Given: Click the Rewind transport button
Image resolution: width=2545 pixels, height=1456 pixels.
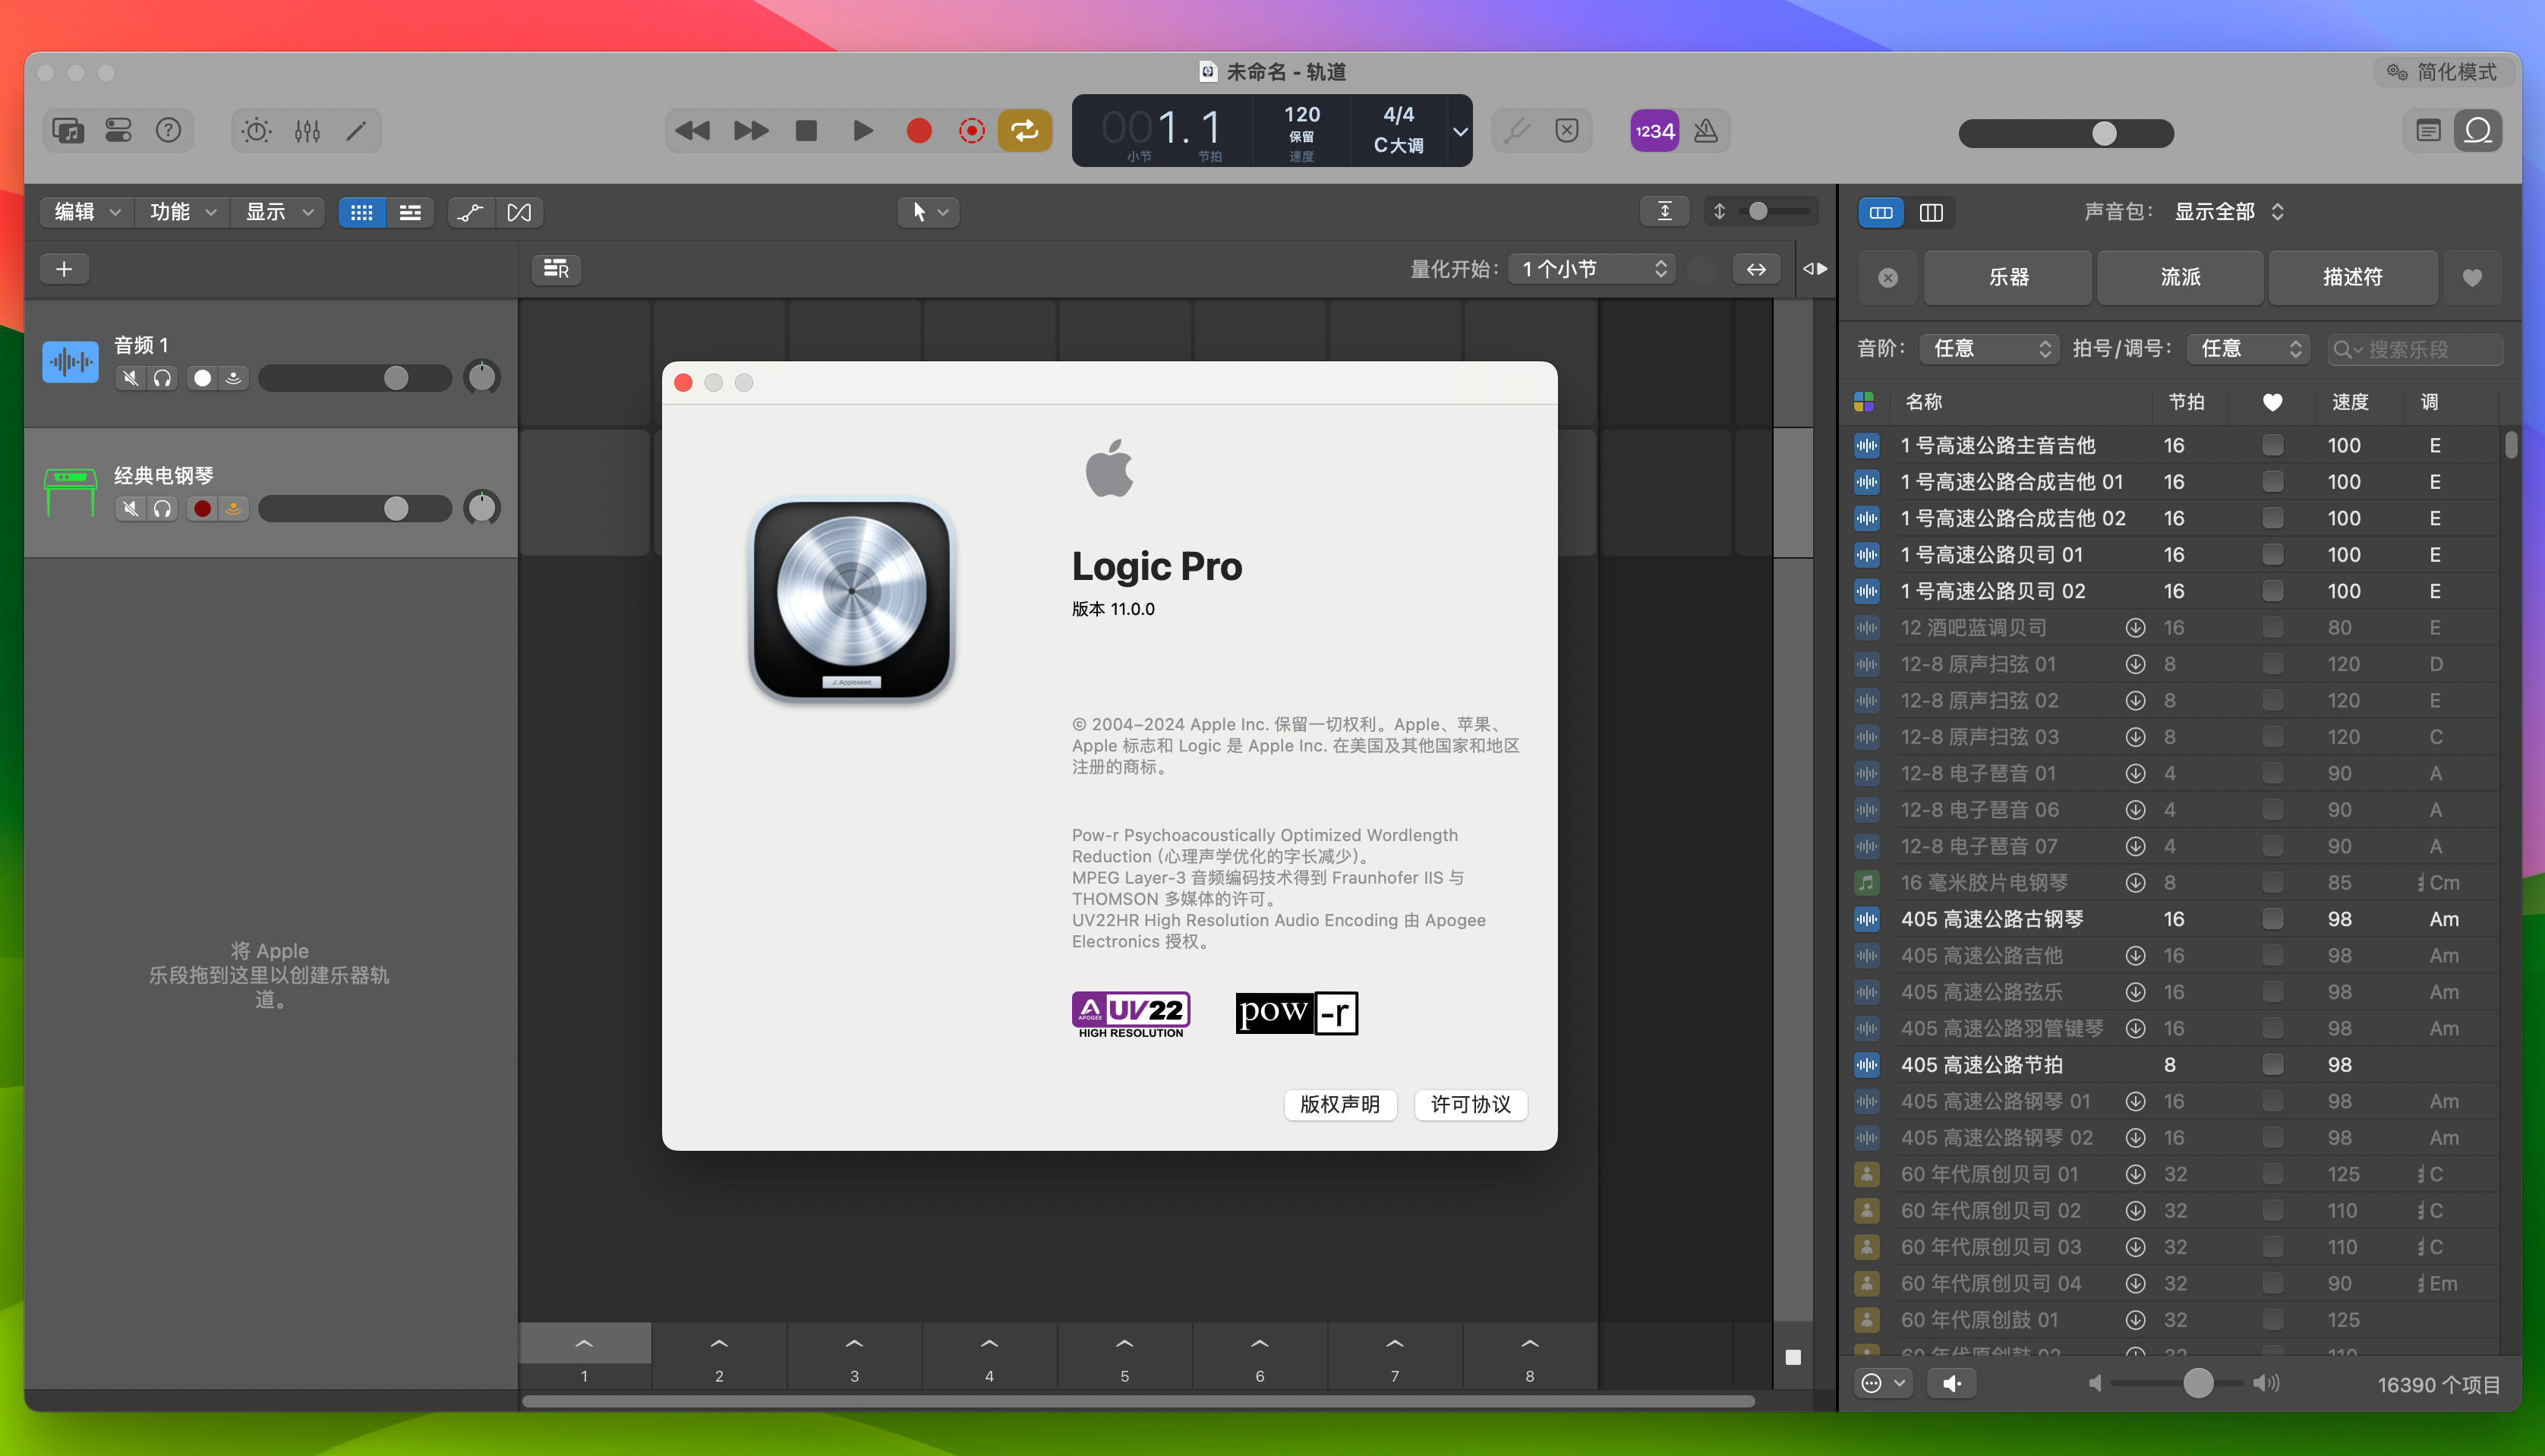Looking at the screenshot, I should pyautogui.click(x=692, y=131).
